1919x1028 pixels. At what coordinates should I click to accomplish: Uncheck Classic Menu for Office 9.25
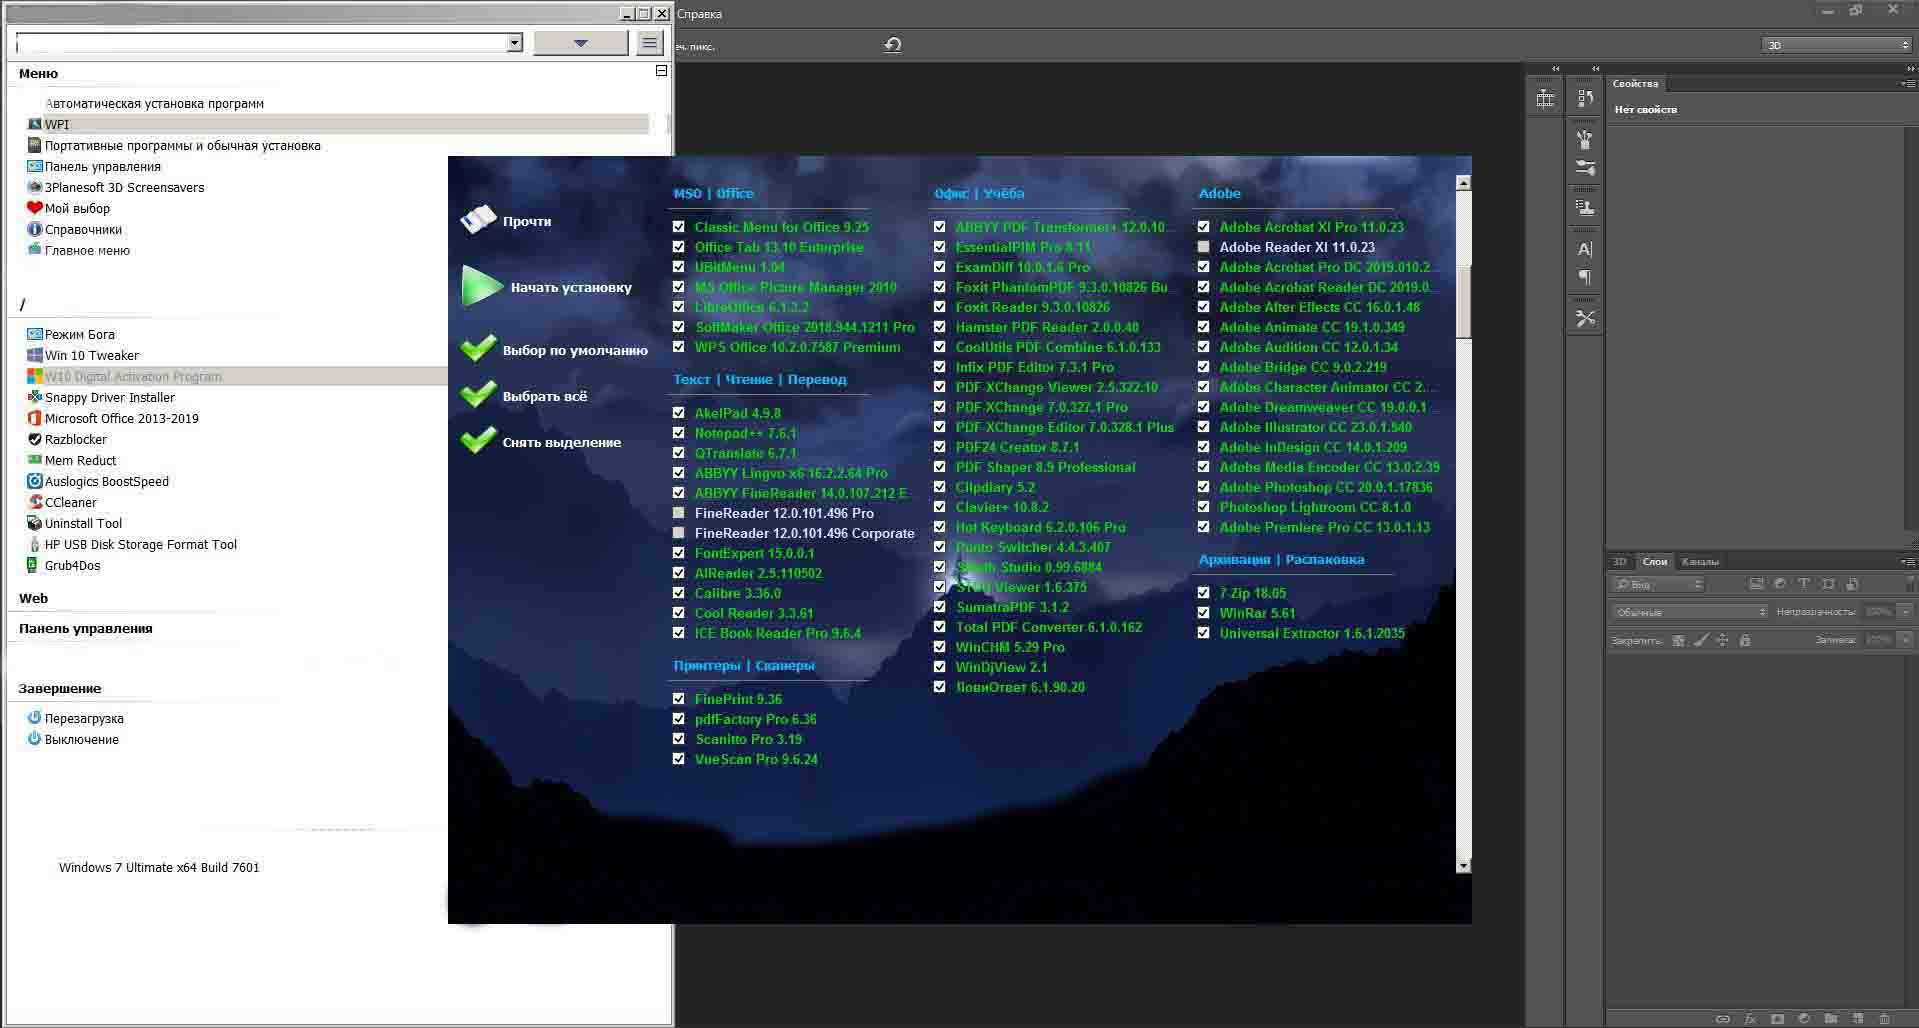679,227
